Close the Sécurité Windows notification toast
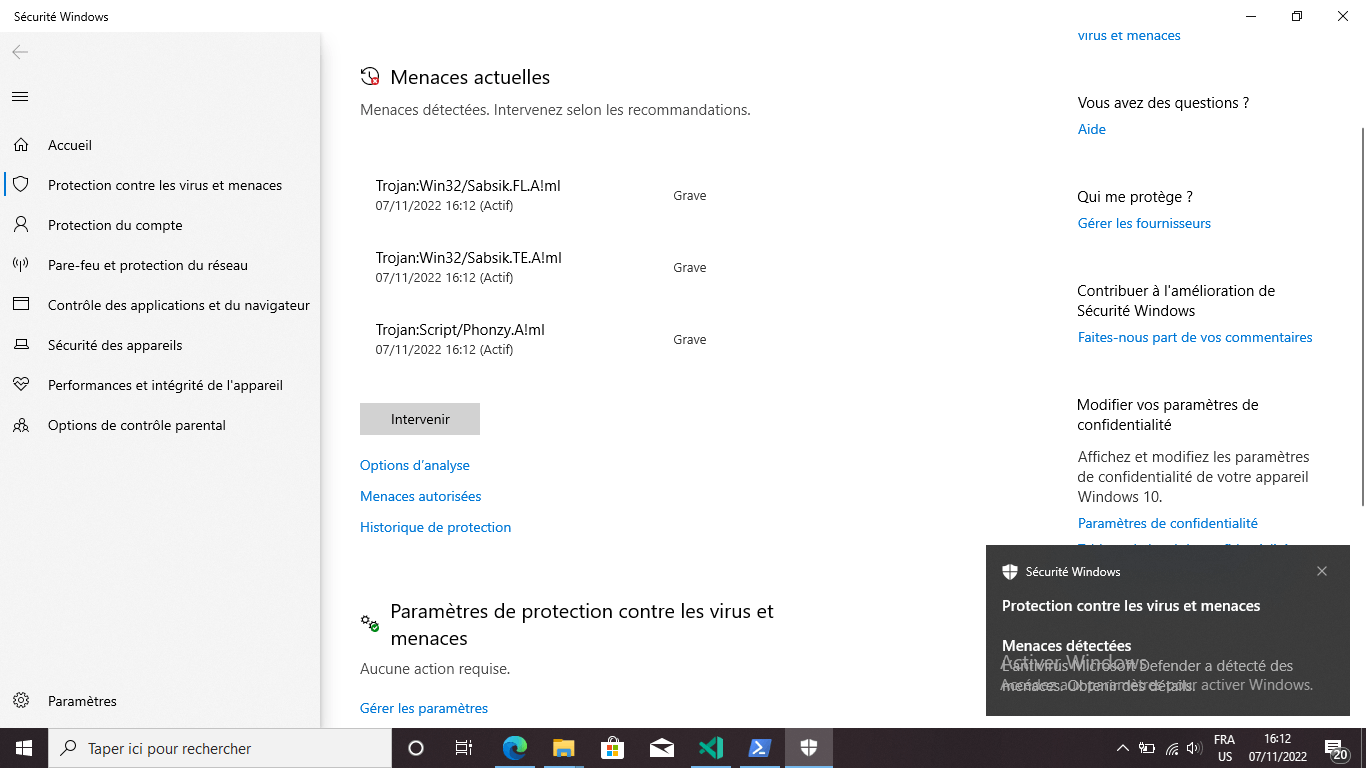Viewport: 1366px width, 768px height. pos(1322,572)
